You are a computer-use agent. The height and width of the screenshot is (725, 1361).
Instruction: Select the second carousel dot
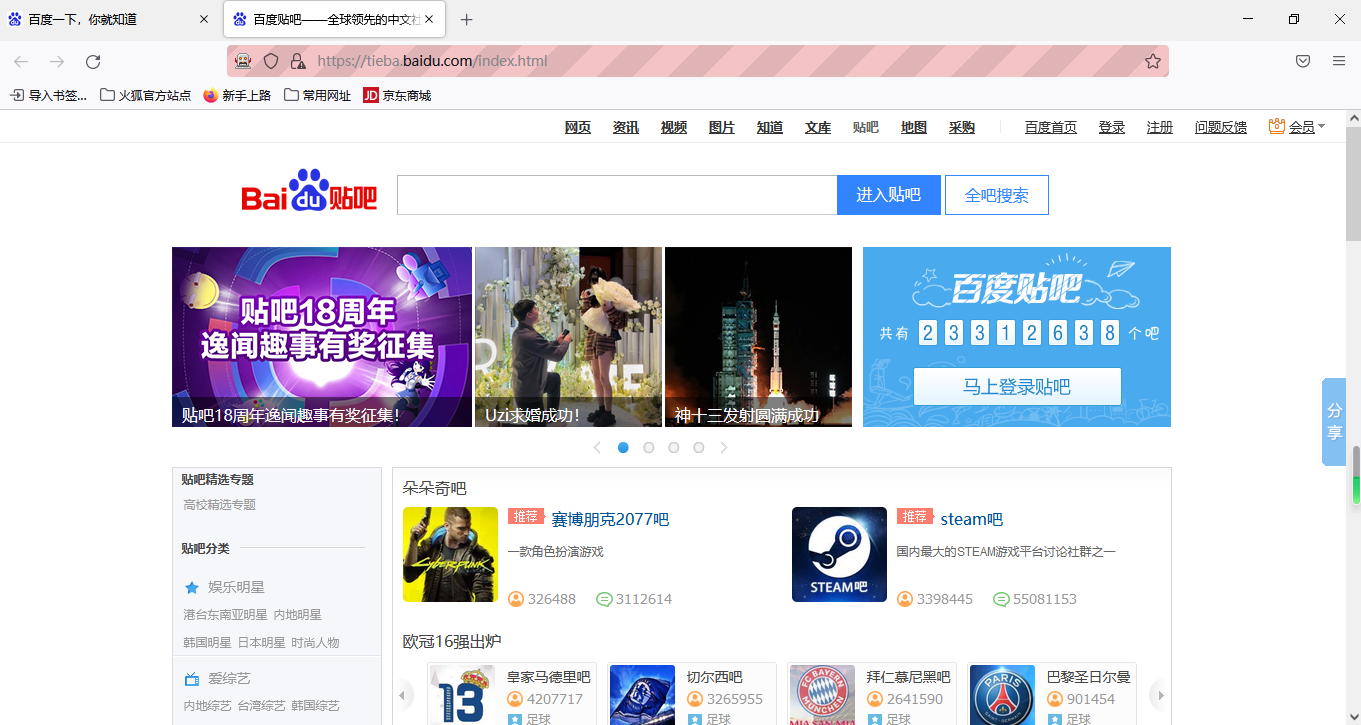click(x=648, y=448)
